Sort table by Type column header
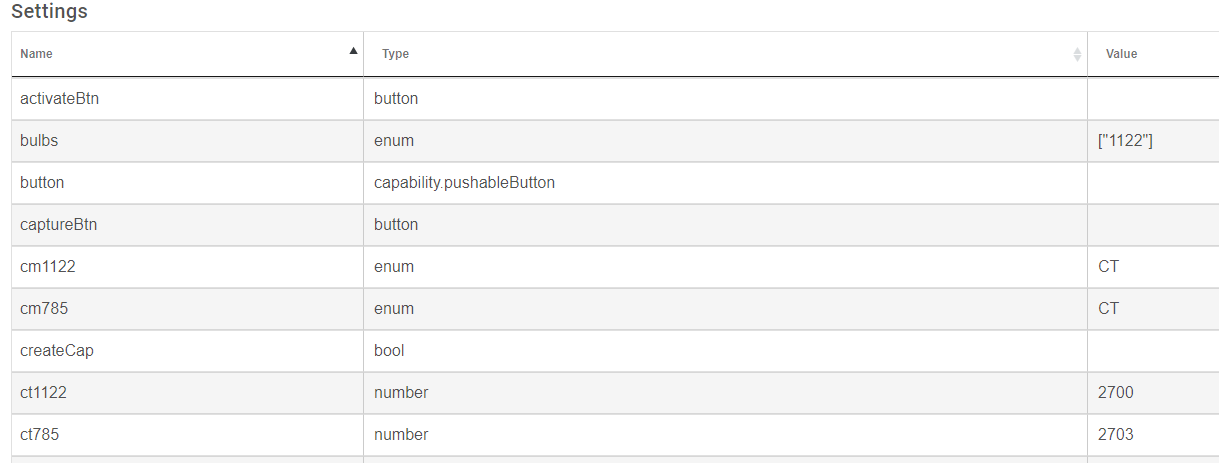1219x463 pixels. point(725,54)
